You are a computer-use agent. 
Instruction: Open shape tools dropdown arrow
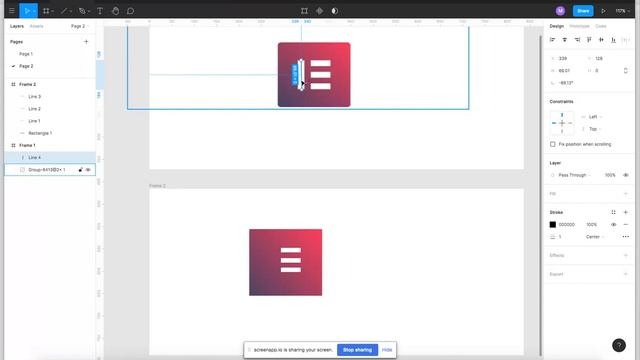click(70, 11)
